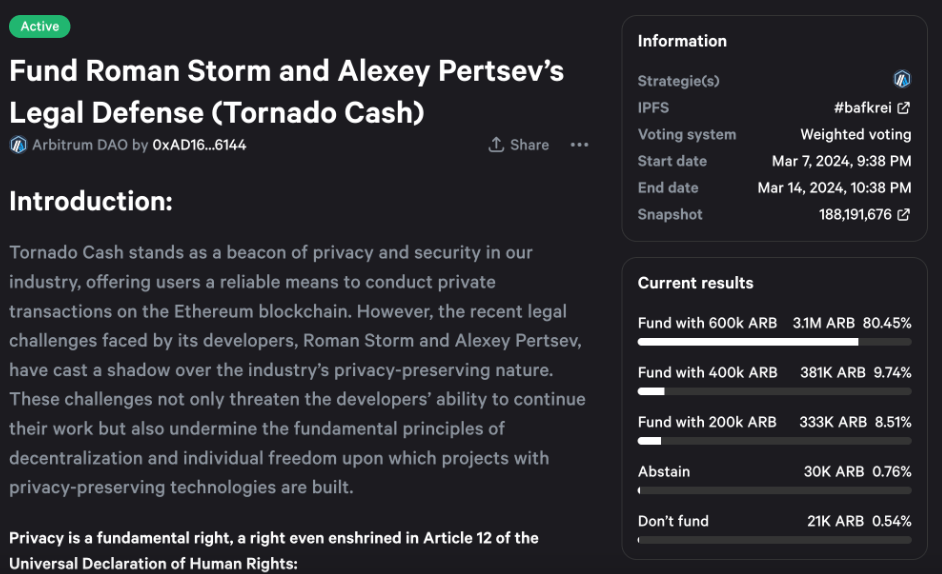Click the Fund with 400k ARB result bar
The width and height of the screenshot is (942, 574).
click(774, 391)
